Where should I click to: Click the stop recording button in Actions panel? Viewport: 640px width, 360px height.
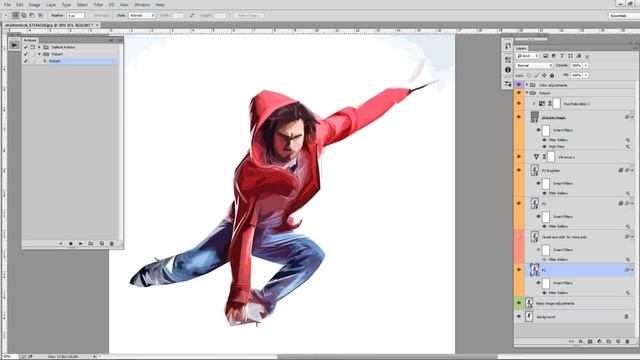(x=61, y=244)
